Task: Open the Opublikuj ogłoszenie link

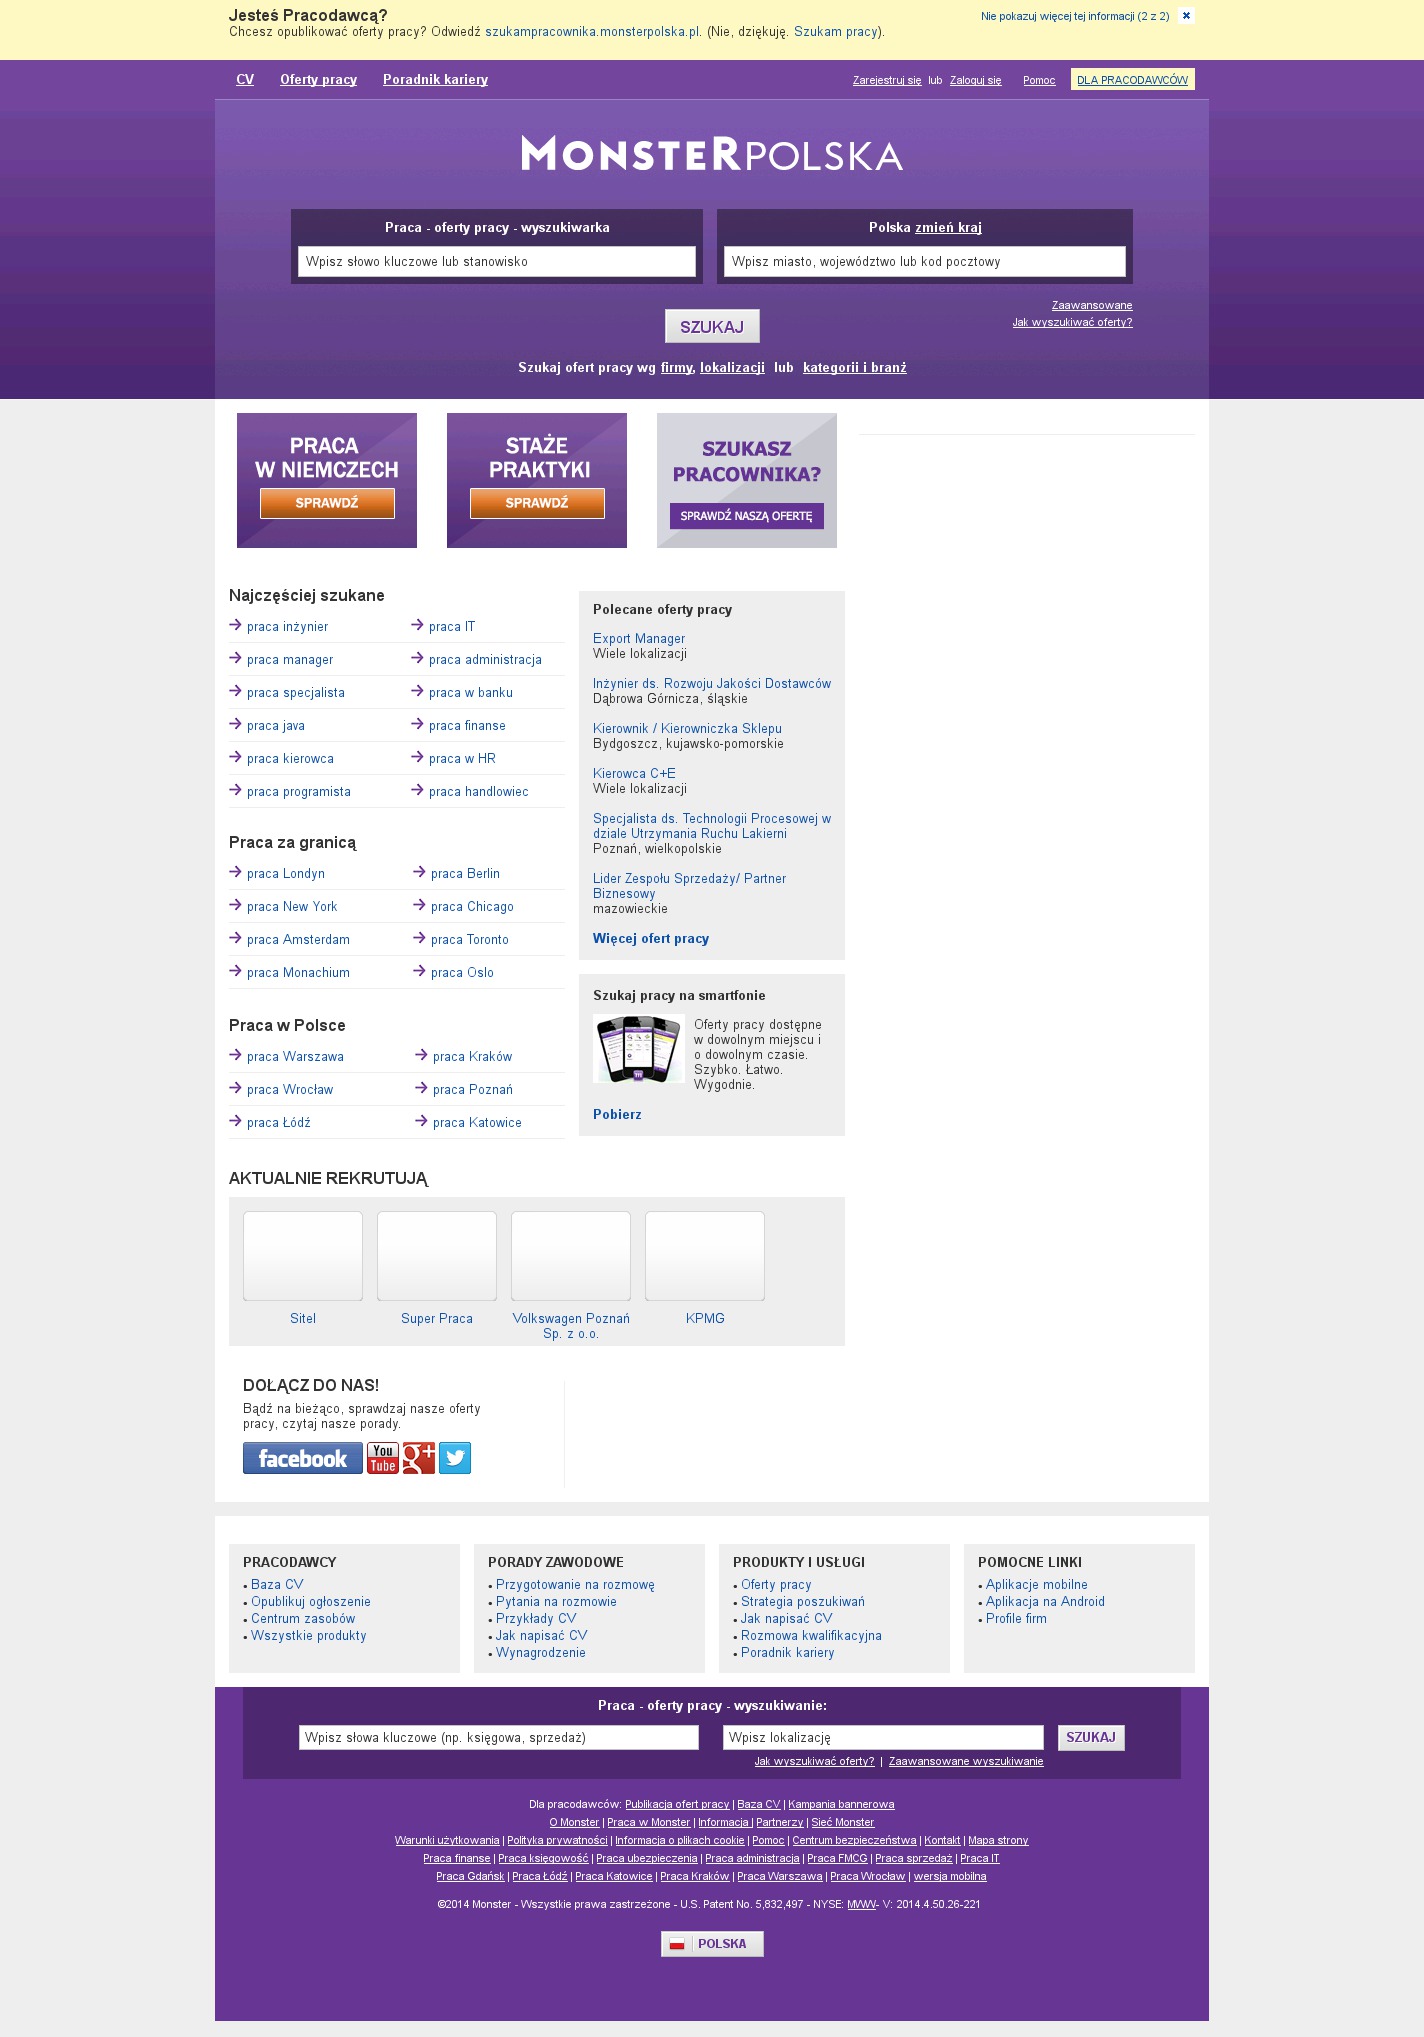Action: click(311, 1602)
